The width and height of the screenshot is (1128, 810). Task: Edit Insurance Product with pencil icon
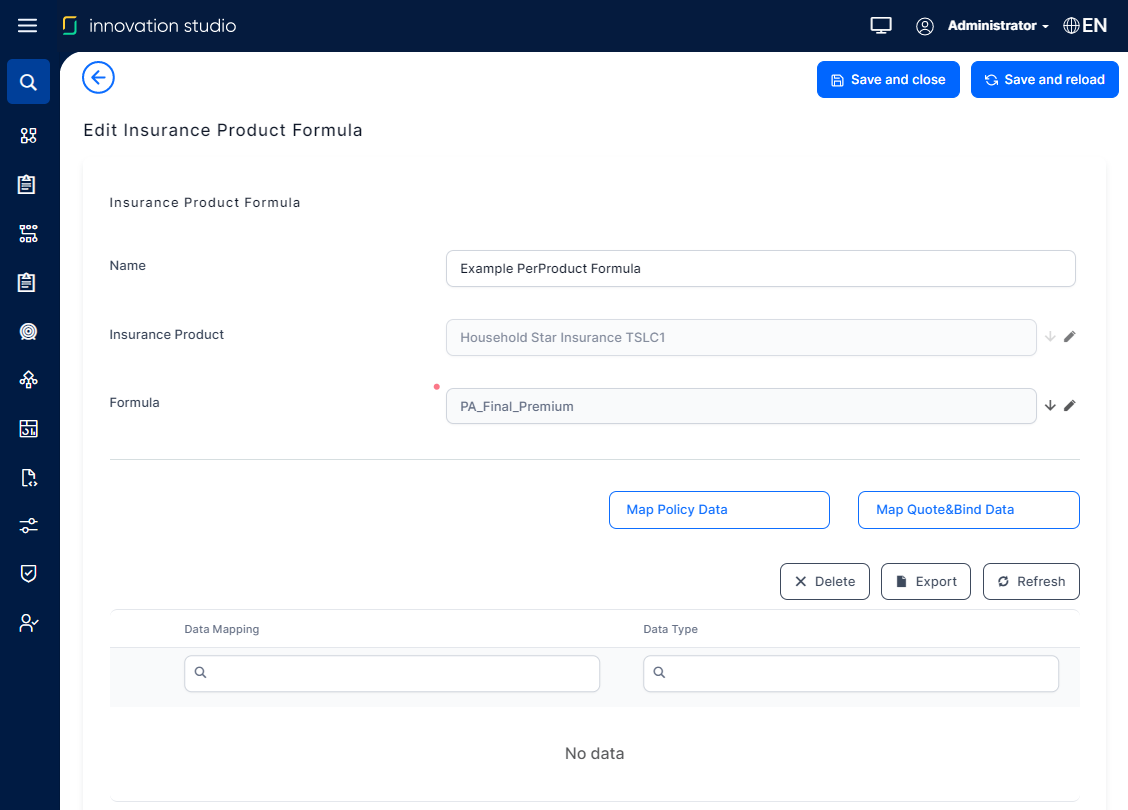coord(1069,337)
